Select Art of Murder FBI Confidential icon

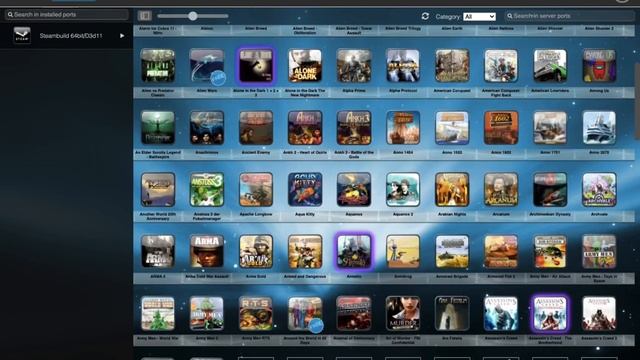(403, 313)
